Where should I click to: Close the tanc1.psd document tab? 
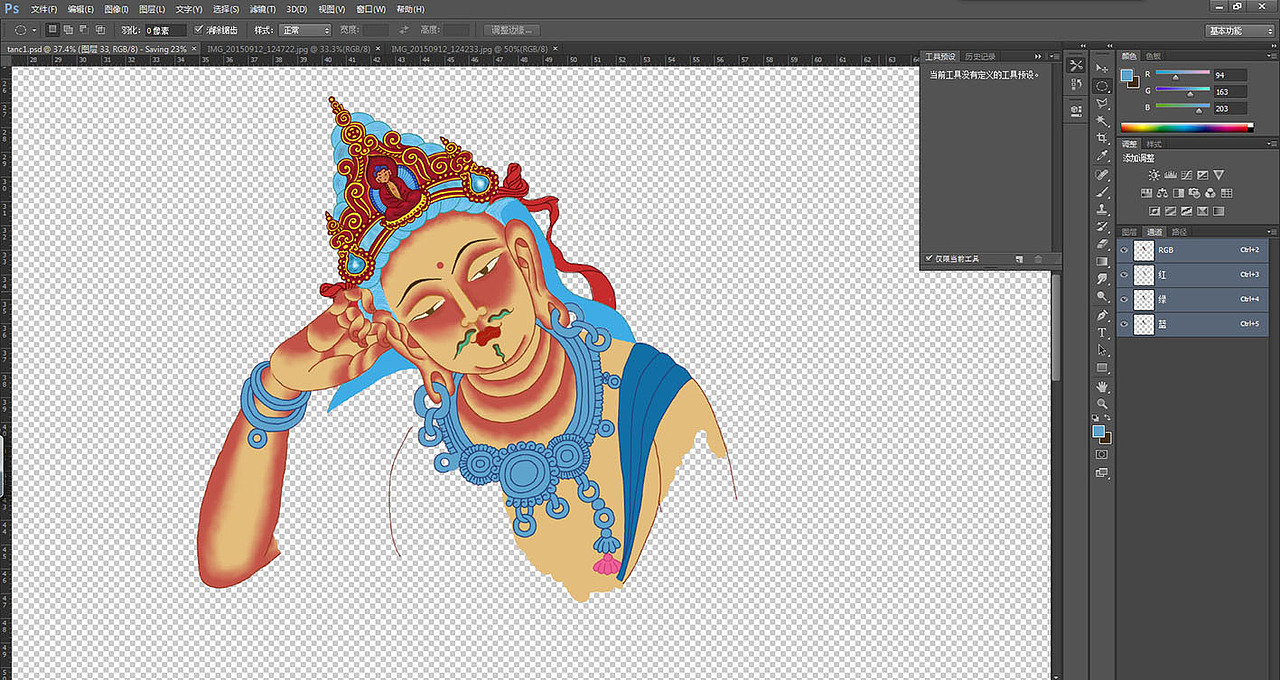tap(194, 49)
